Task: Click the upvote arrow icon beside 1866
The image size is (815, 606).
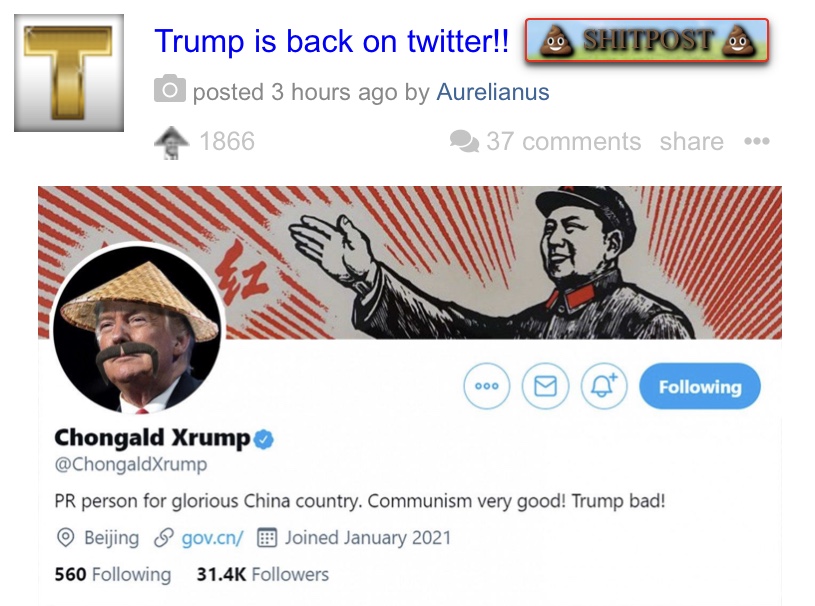Action: (171, 142)
